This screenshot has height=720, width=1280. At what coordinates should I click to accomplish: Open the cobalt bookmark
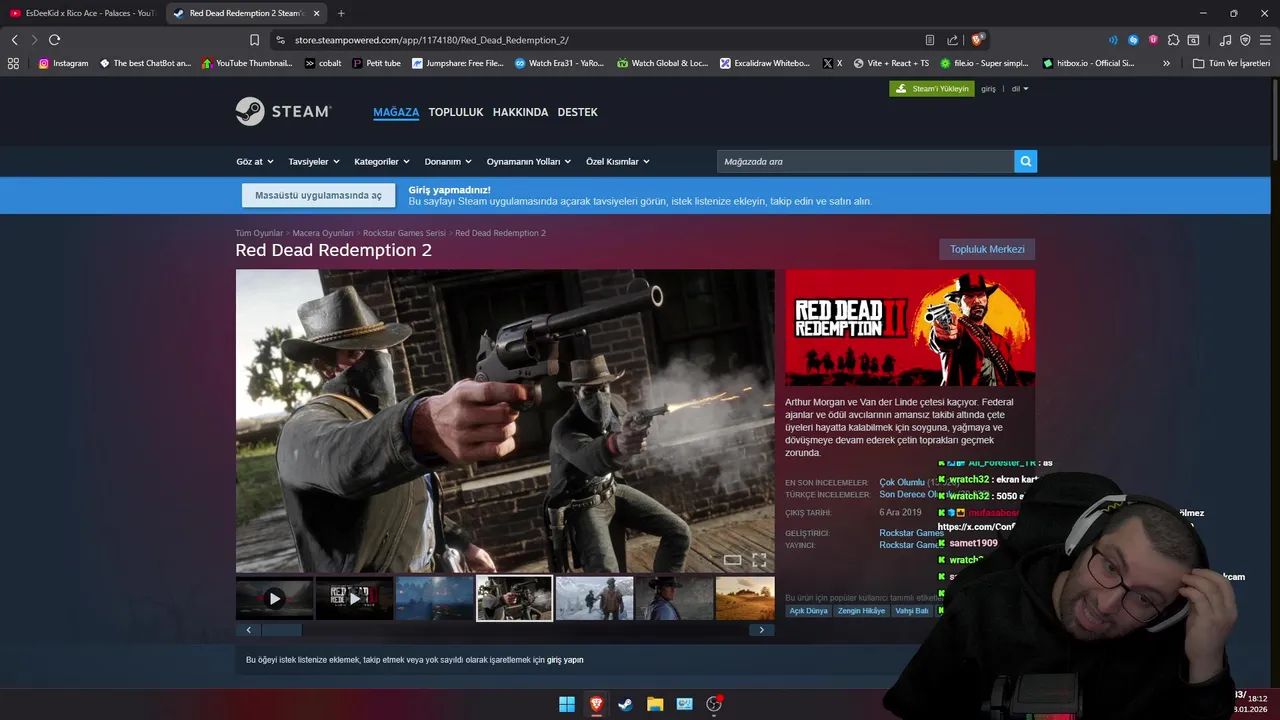(322, 63)
